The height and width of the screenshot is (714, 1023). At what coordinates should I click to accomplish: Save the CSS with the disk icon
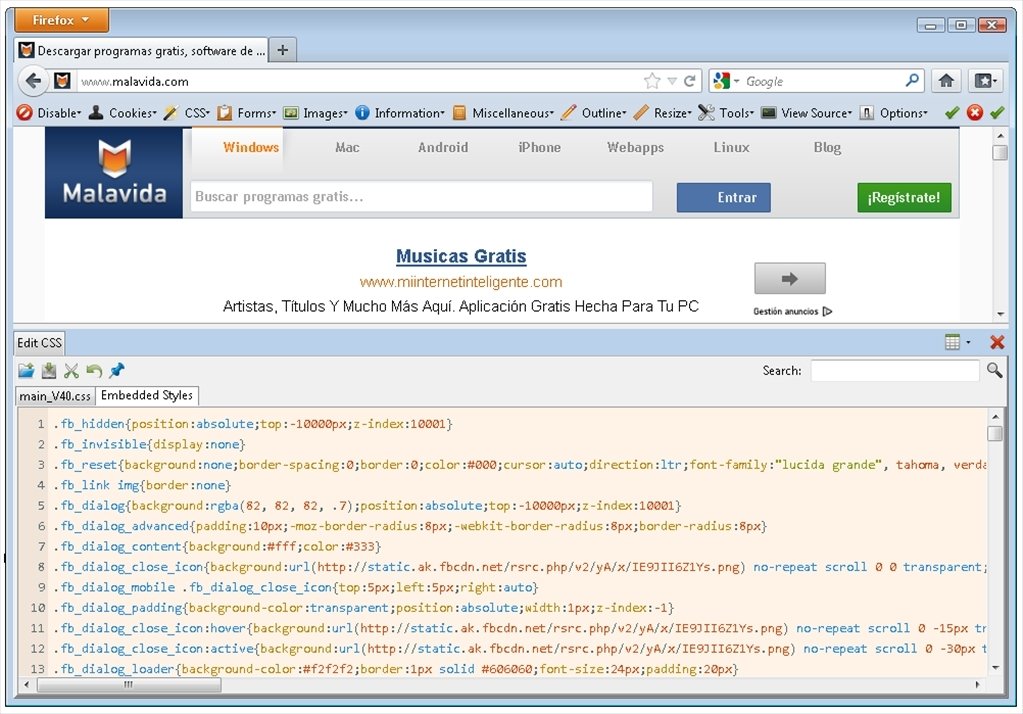(49, 371)
